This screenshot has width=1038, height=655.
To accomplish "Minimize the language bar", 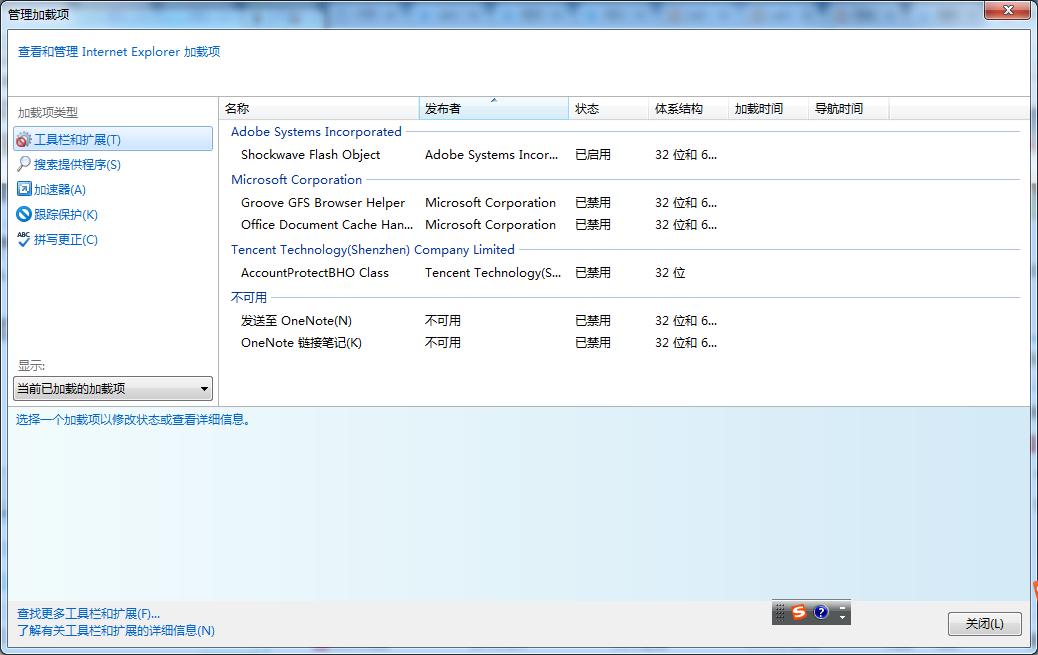I will [842, 607].
